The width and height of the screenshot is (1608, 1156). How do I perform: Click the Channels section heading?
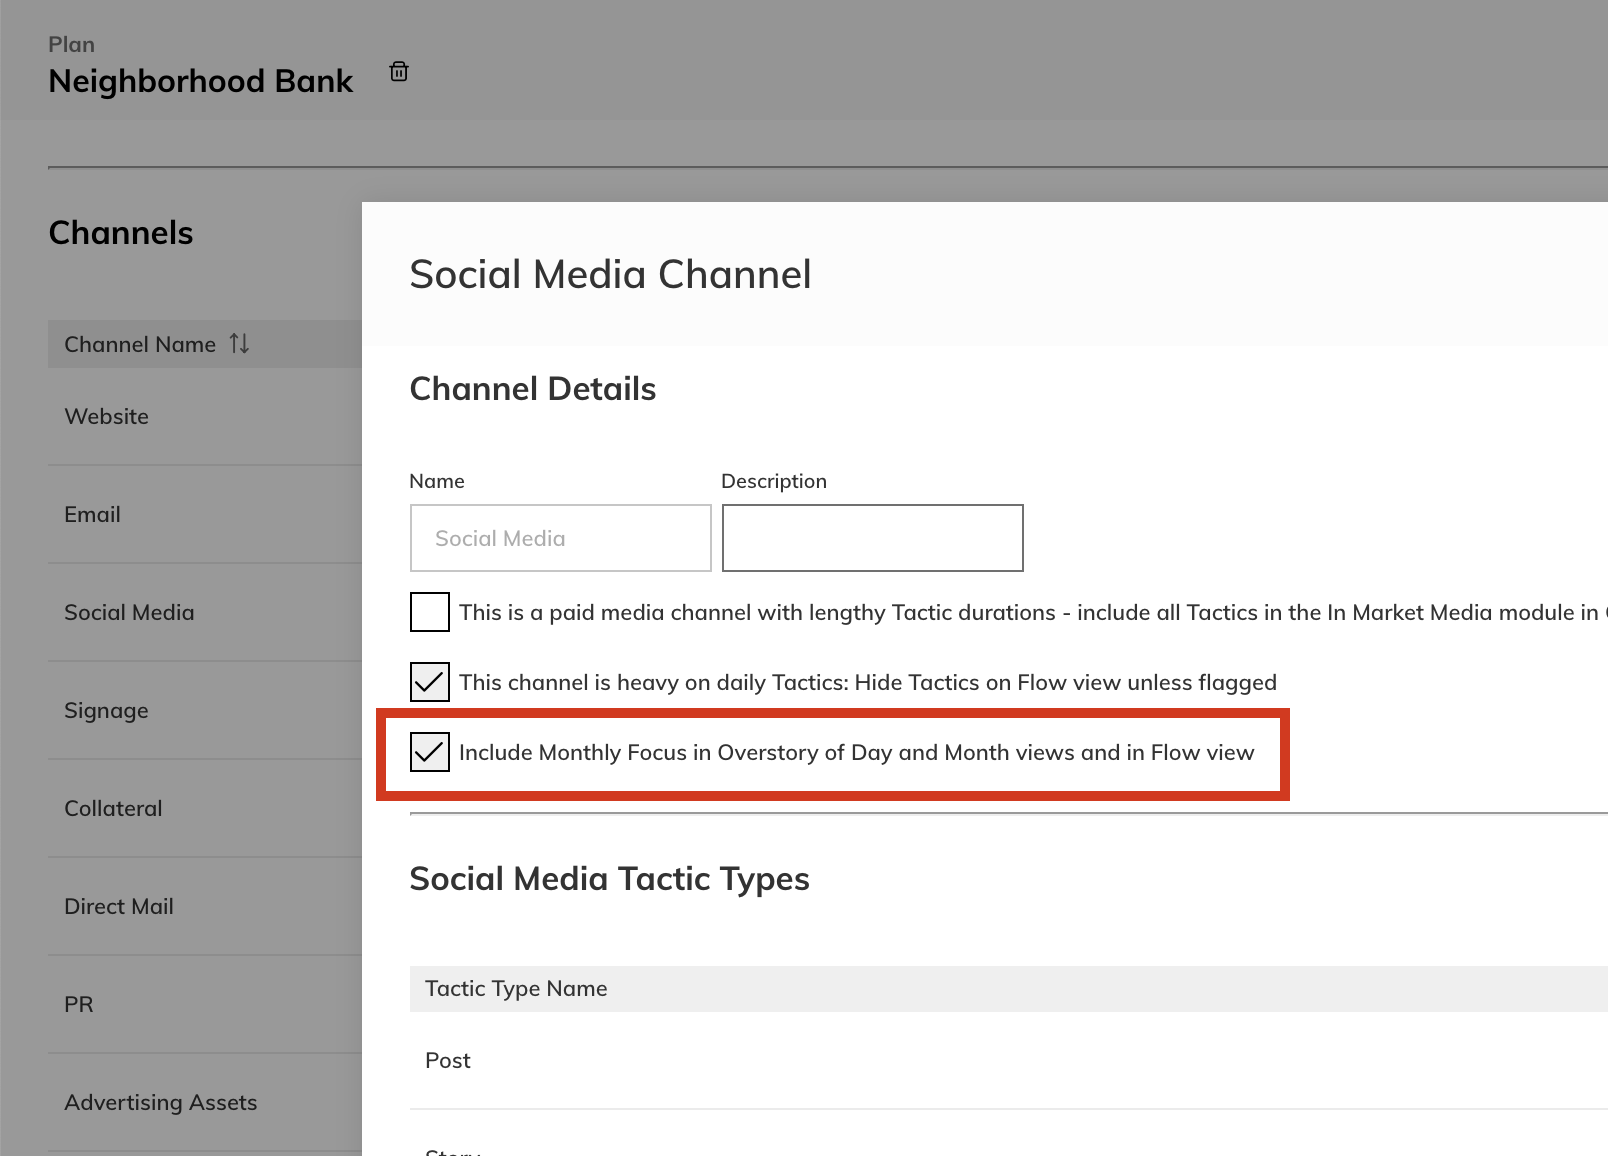(x=121, y=233)
